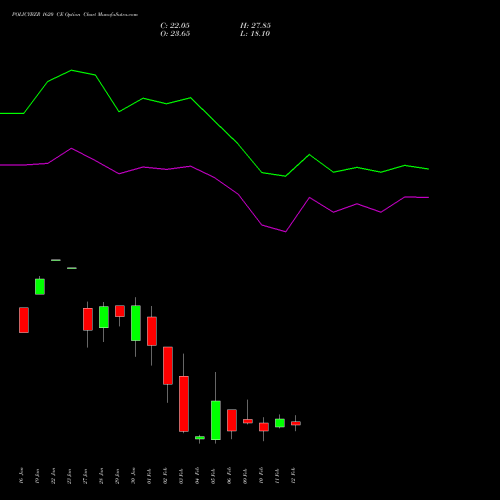Click the 05 Feb date label
Image resolution: width=500 pixels, height=500 pixels.
pos(214,476)
